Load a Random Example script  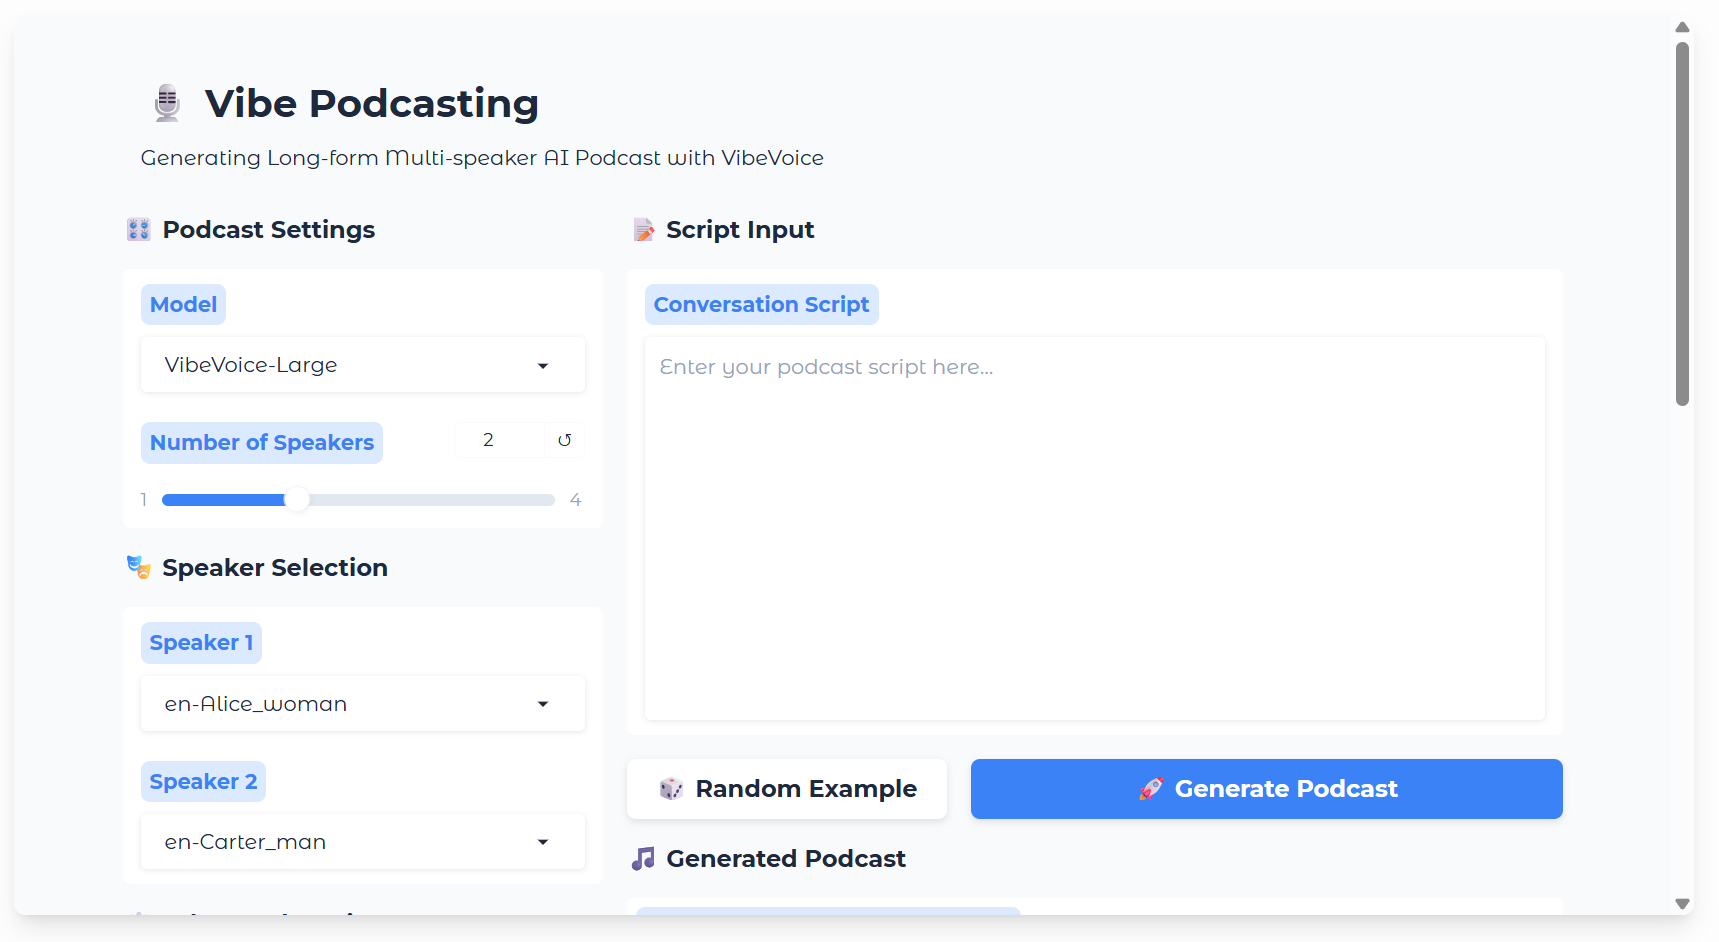(x=786, y=789)
